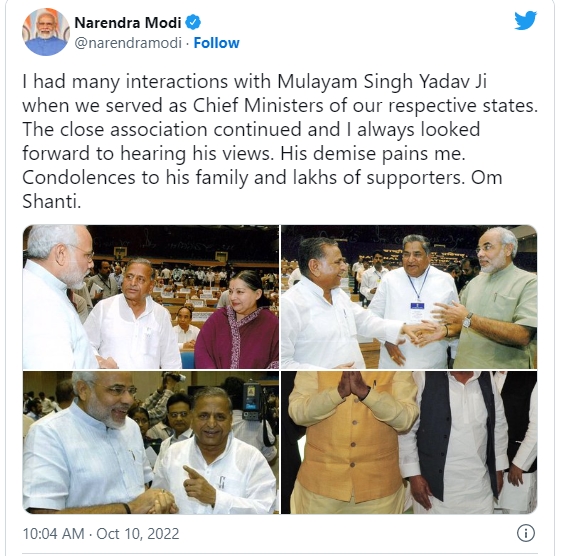Screen dimensions: 564x556
Task: Click the phrase 'Chief Ministers' in tweet
Action: pyautogui.click(x=258, y=106)
